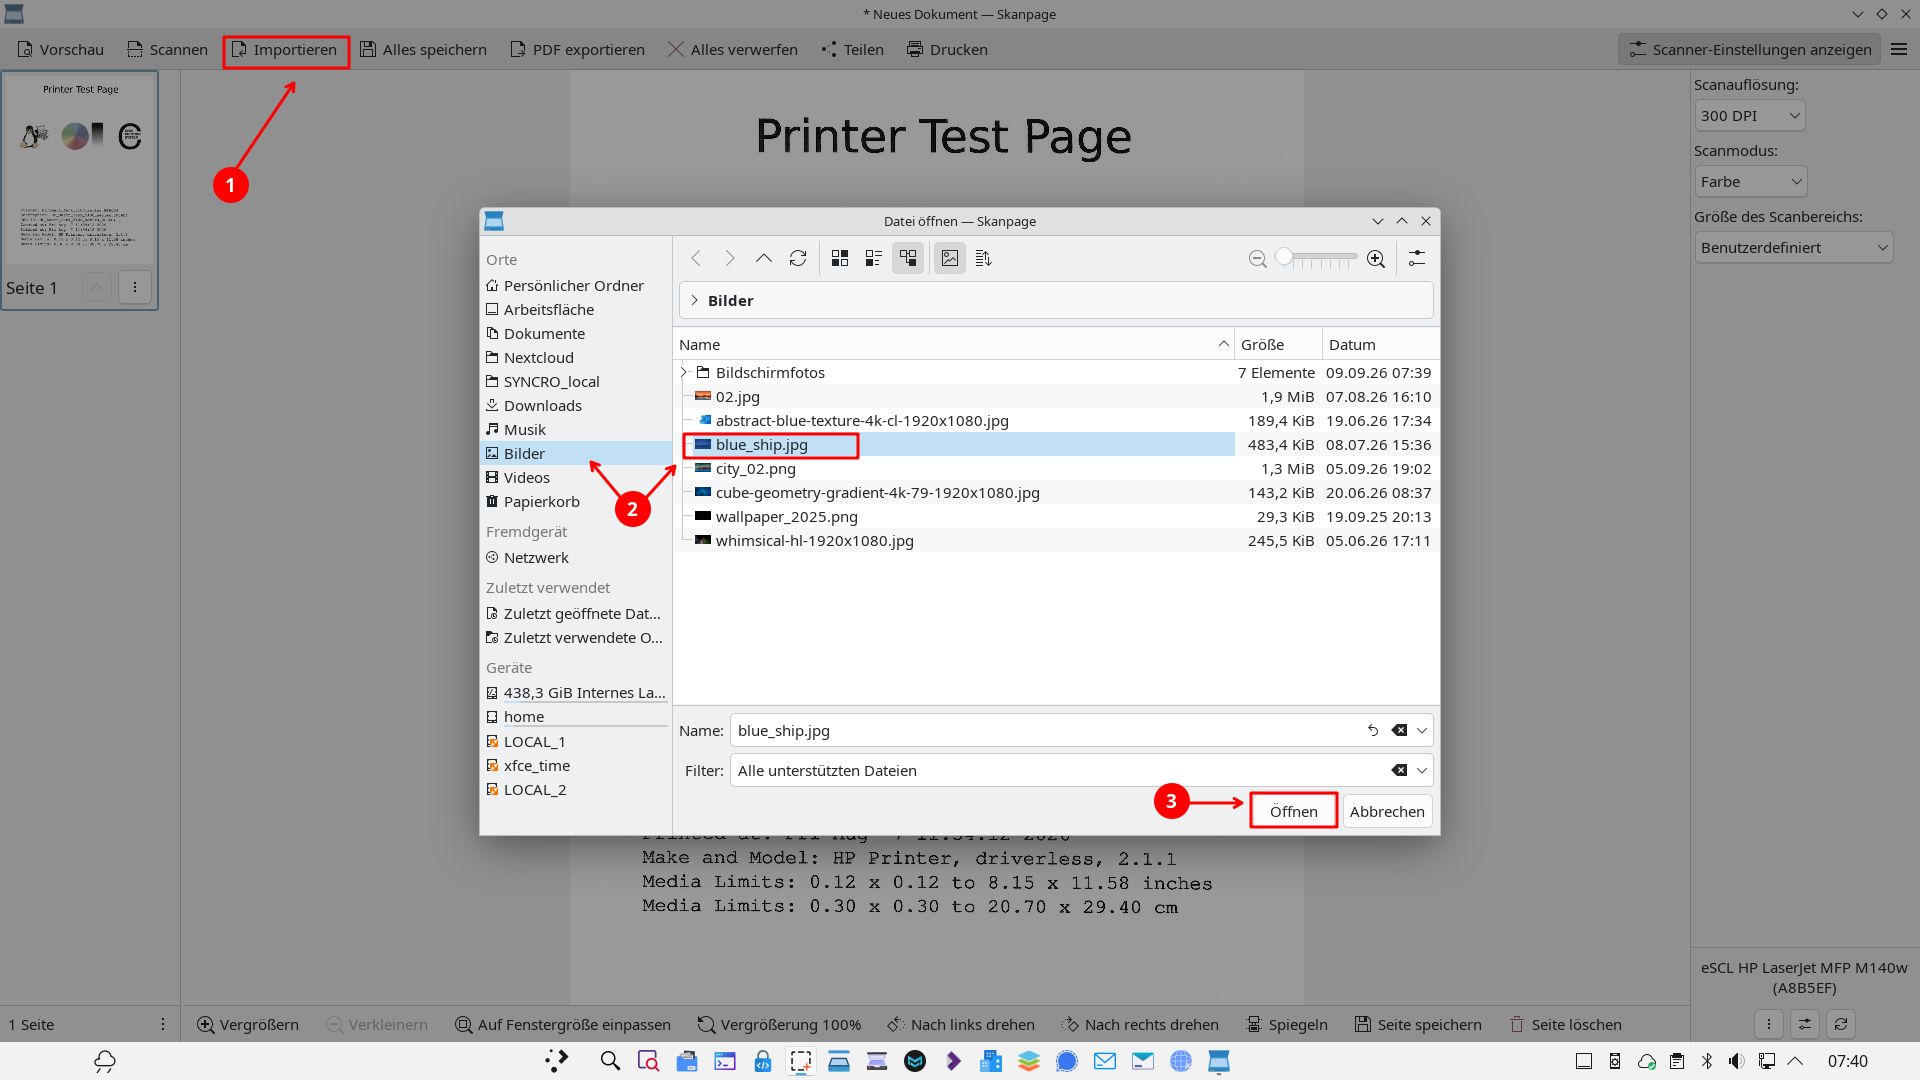The image size is (1920, 1080).
Task: Click Abbrechen to cancel dialog
Action: pos(1387,811)
